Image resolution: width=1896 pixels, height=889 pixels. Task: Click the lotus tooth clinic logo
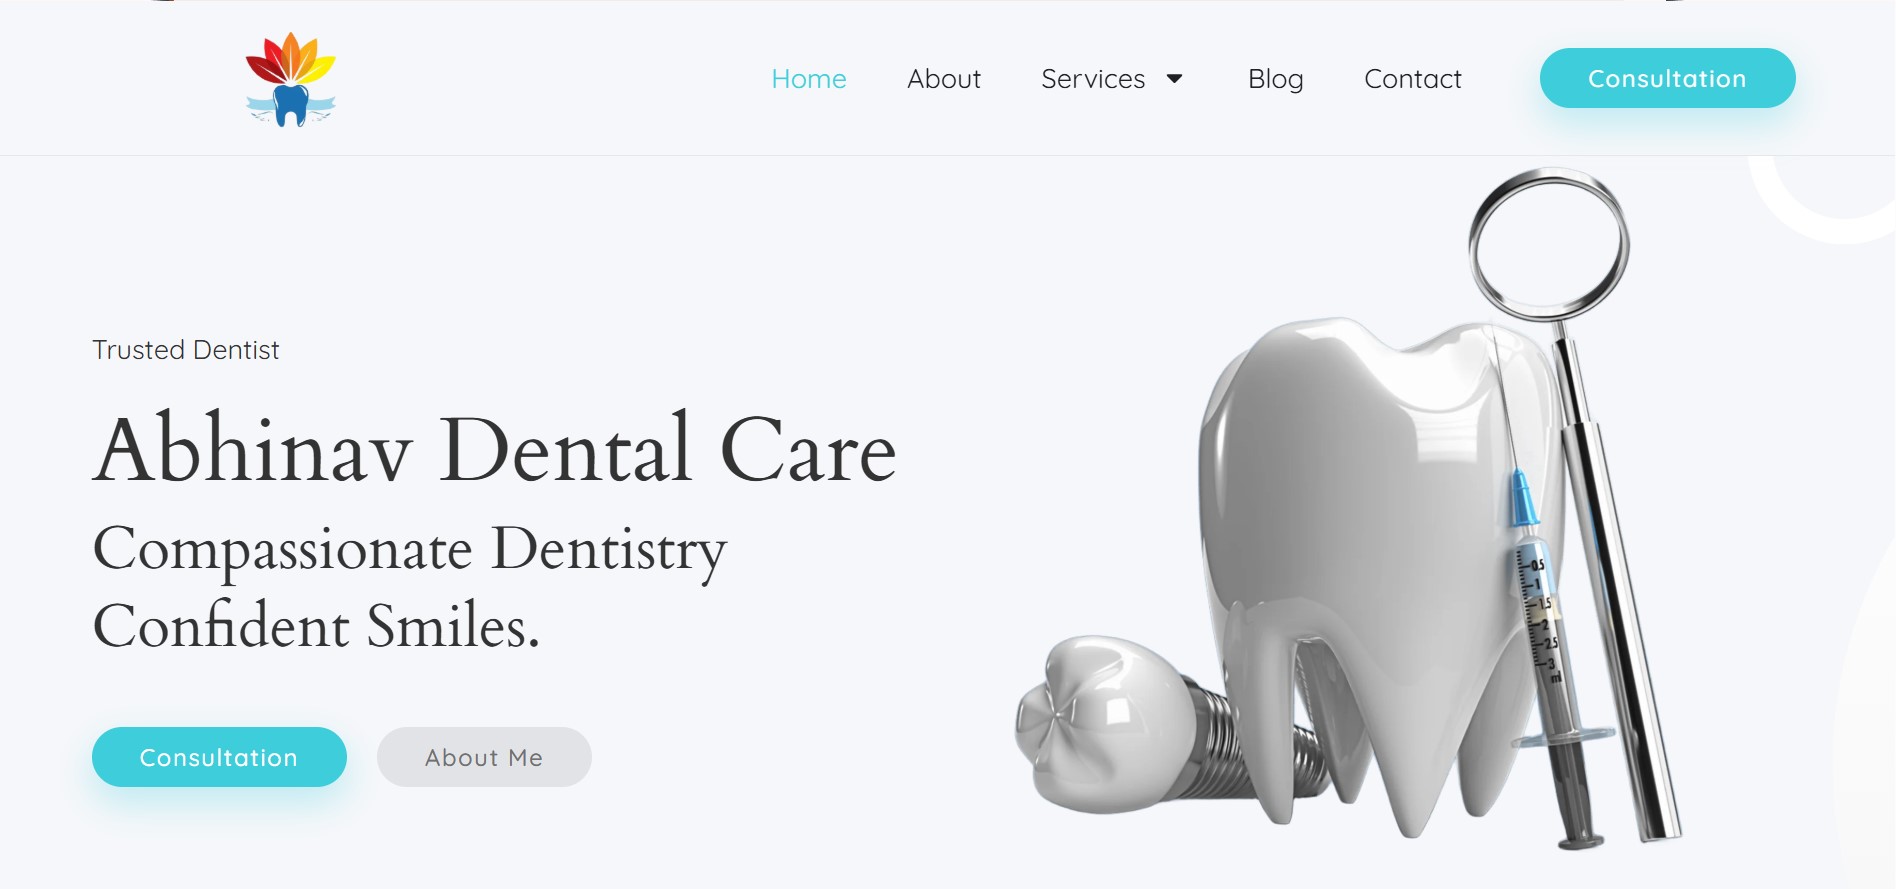(x=290, y=79)
